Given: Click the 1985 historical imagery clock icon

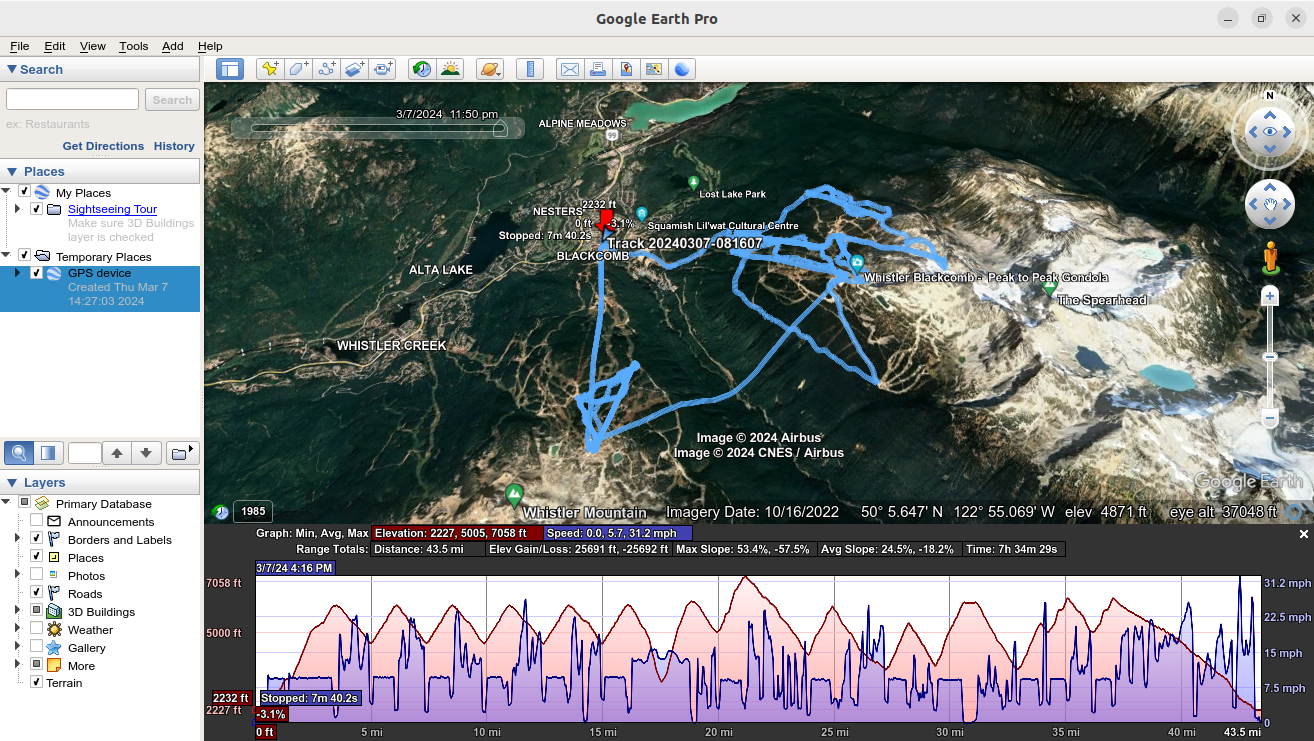Looking at the screenshot, I should coord(221,512).
